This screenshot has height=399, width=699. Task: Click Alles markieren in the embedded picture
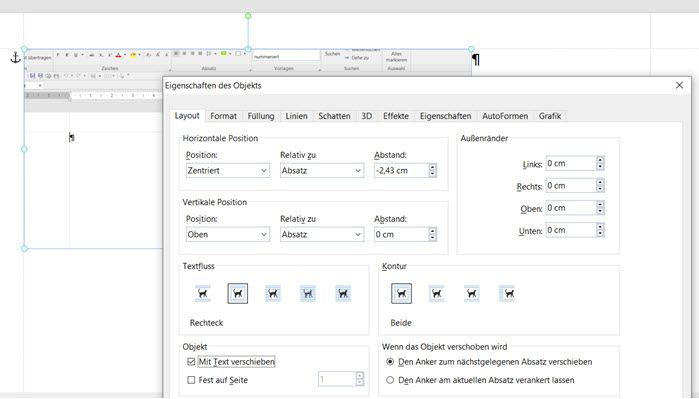pos(396,57)
